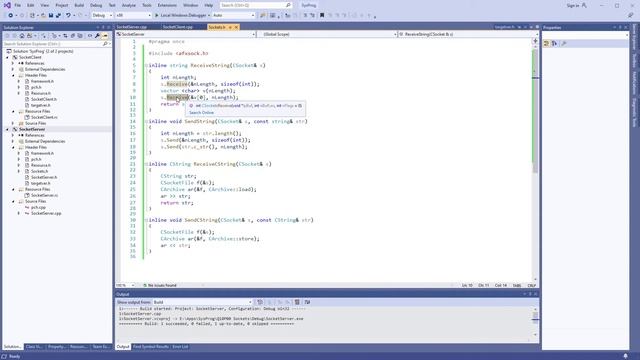Click No issues found indicator
This screenshot has height=360, width=640.
tap(160, 285)
